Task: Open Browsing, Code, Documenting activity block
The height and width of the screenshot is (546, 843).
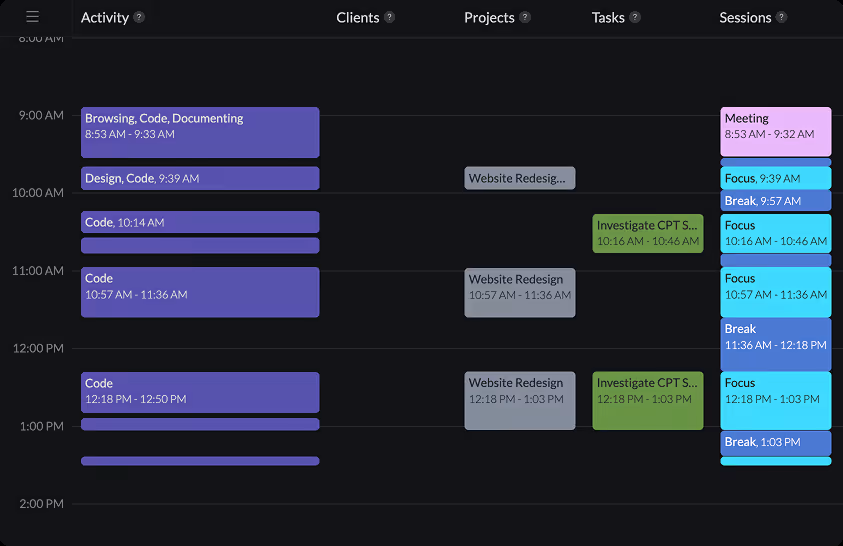Action: point(200,132)
